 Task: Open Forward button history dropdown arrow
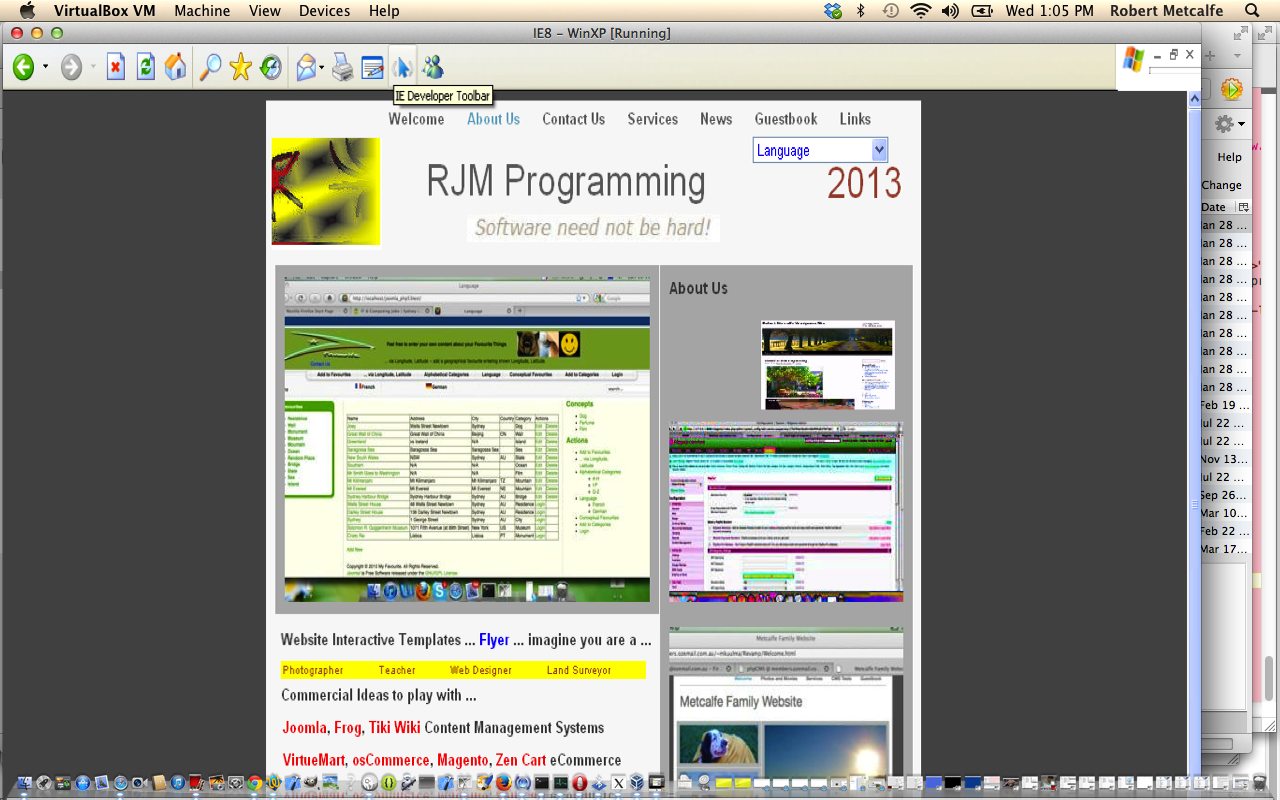[x=93, y=68]
